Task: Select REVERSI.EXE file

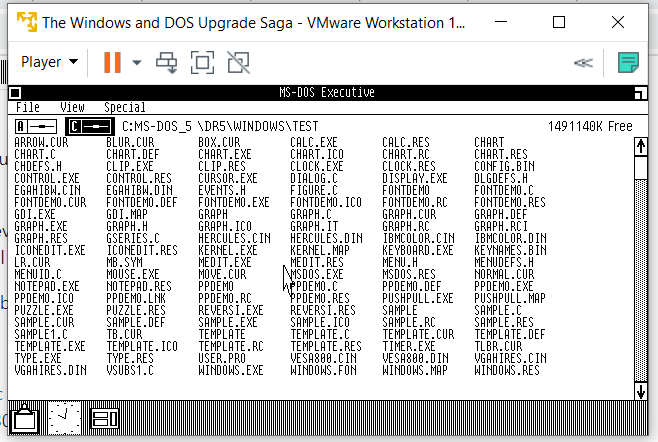Action: coord(231,310)
